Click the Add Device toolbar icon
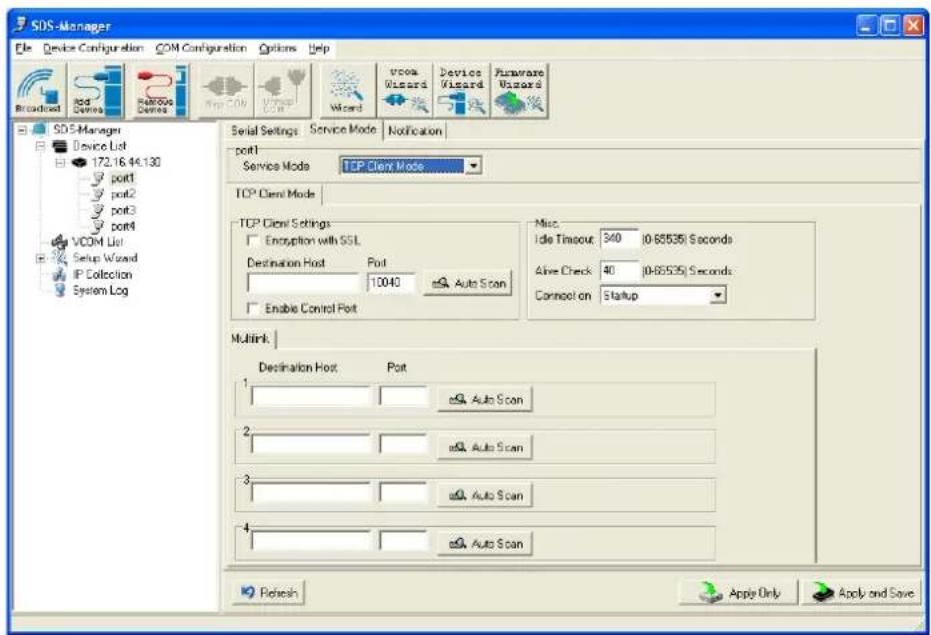Screen dimensions: 931x635 [95, 91]
